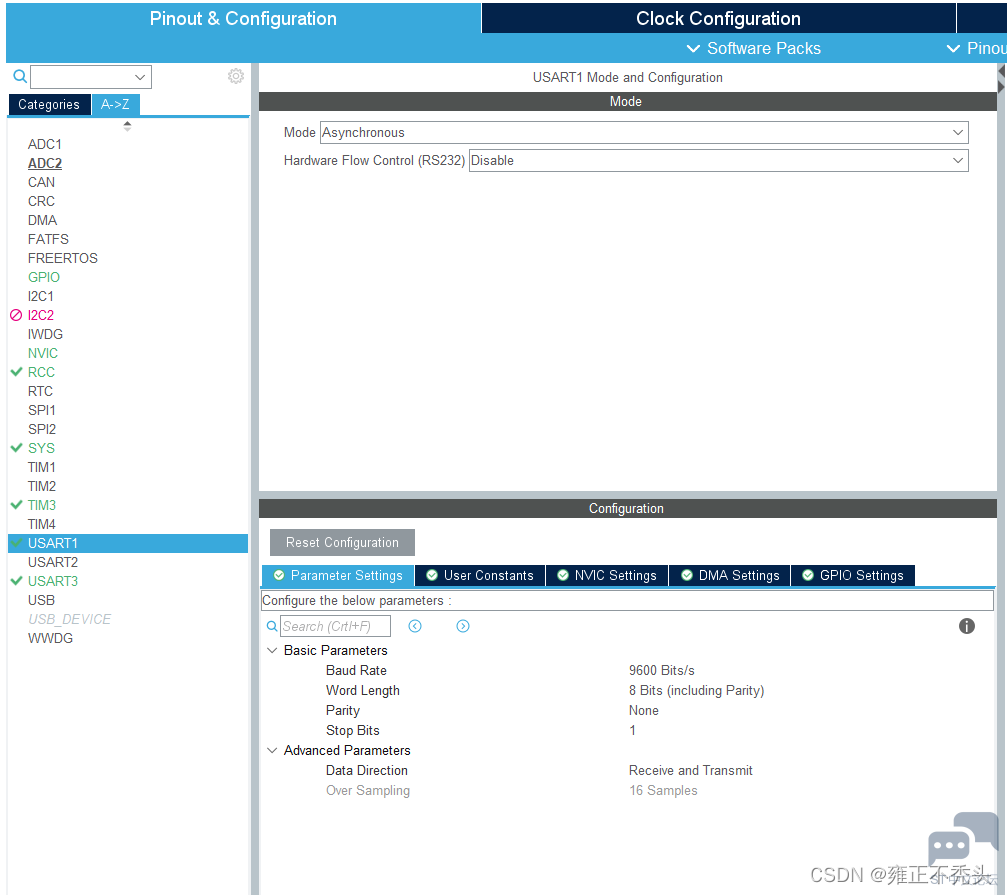Click the Reset Configuration button
This screenshot has height=895, width=1007.
coord(342,543)
